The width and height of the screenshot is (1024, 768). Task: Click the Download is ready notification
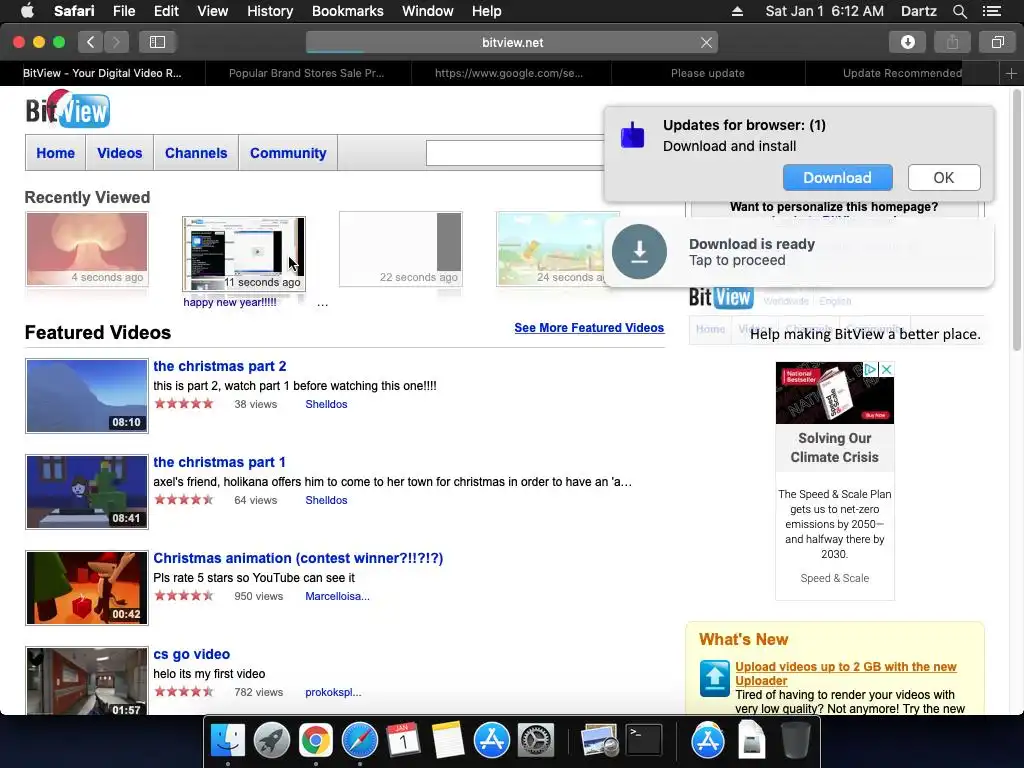coord(799,252)
